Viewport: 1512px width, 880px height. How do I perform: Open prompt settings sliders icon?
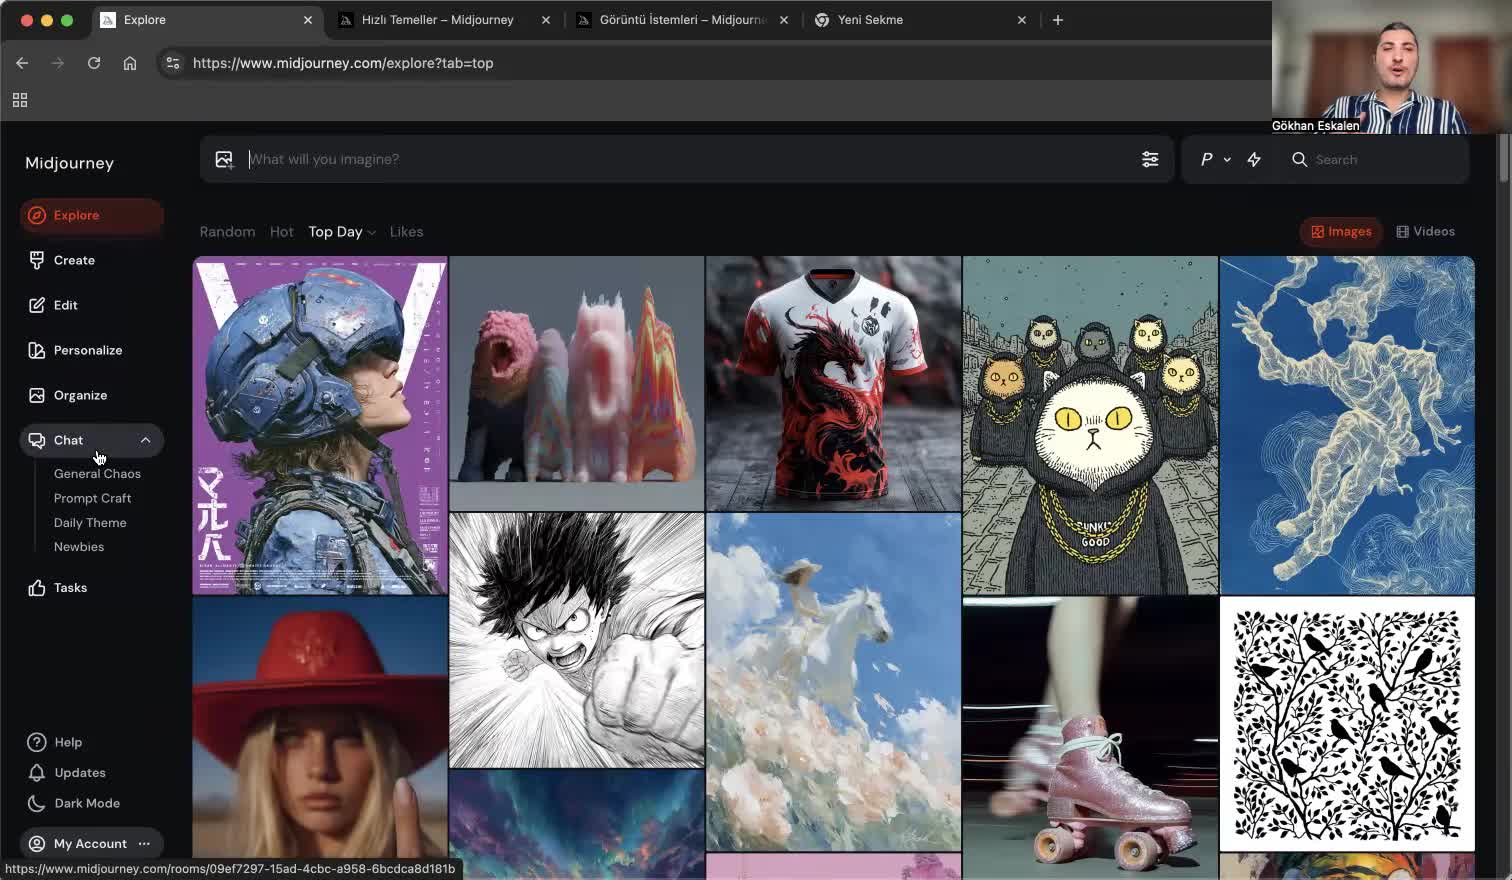[1150, 159]
